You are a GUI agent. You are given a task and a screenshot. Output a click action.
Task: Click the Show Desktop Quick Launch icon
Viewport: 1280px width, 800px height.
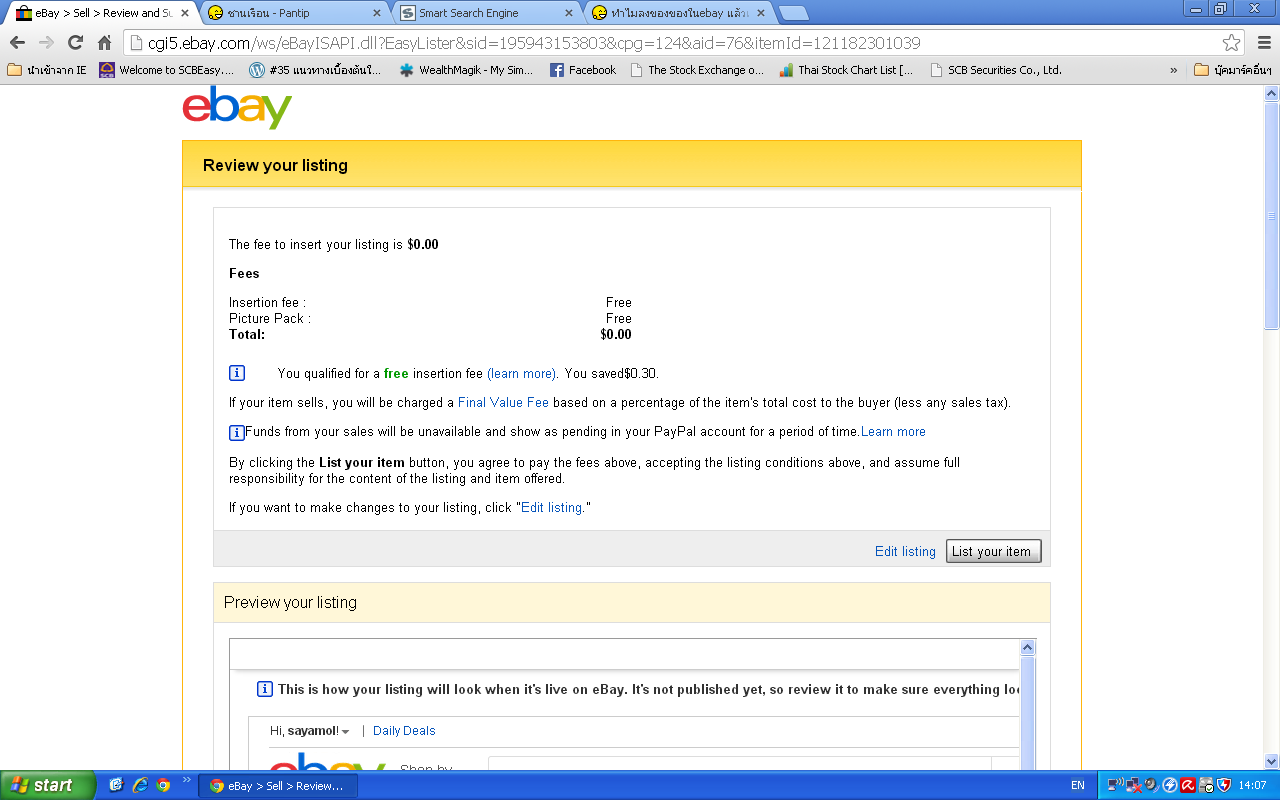pyautogui.click(x=116, y=785)
